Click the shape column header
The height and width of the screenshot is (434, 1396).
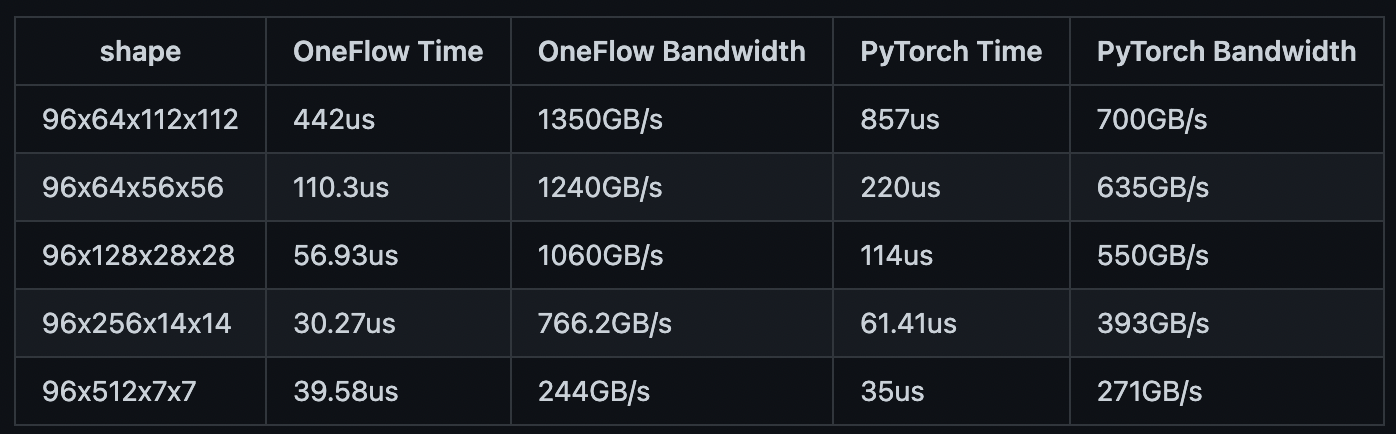tap(140, 52)
